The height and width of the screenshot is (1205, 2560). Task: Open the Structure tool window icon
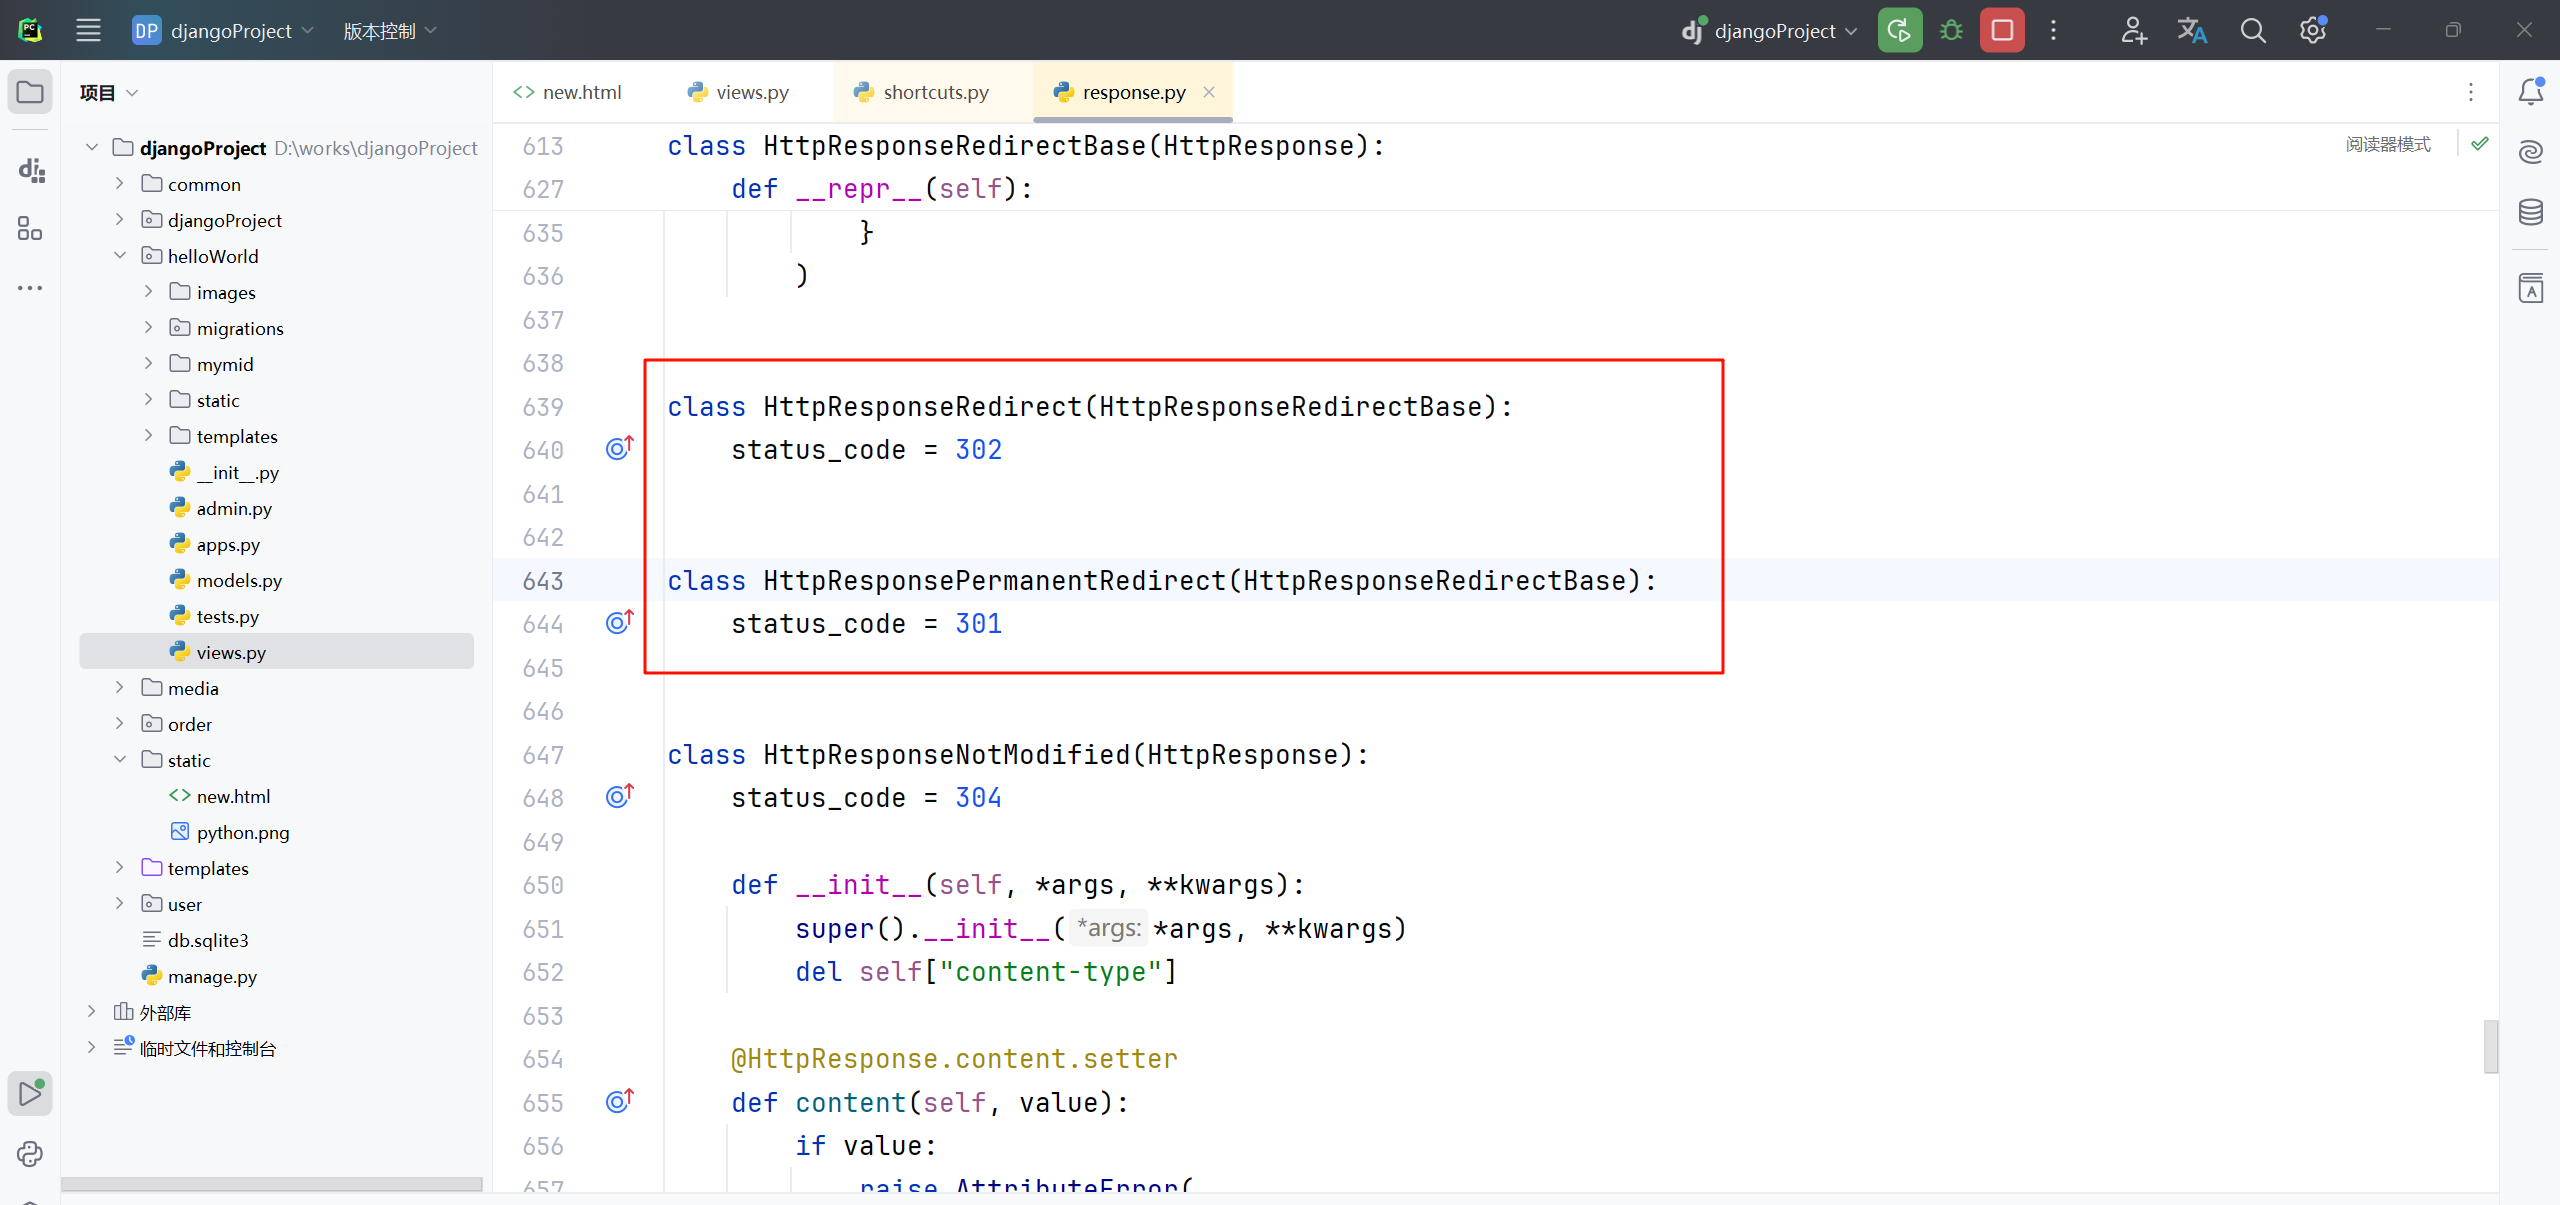(30, 229)
